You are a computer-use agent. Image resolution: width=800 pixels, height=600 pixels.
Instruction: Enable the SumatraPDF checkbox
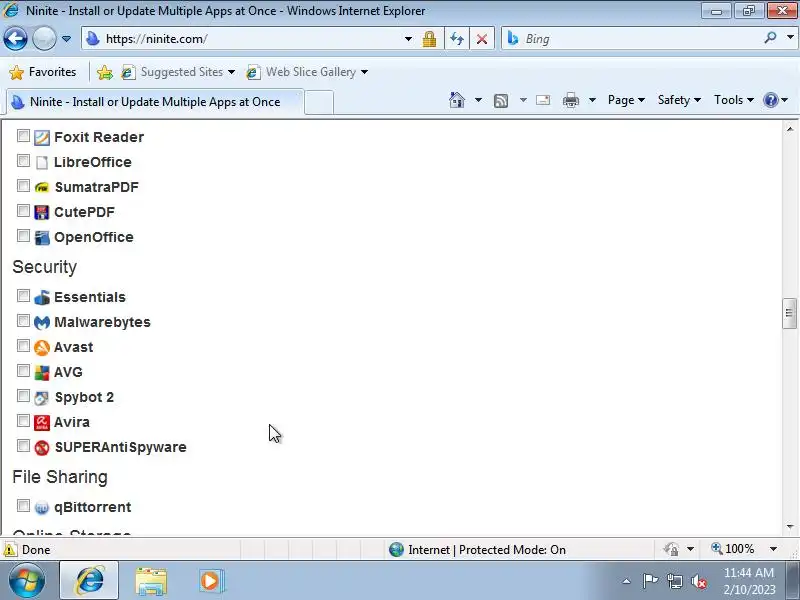click(x=23, y=186)
